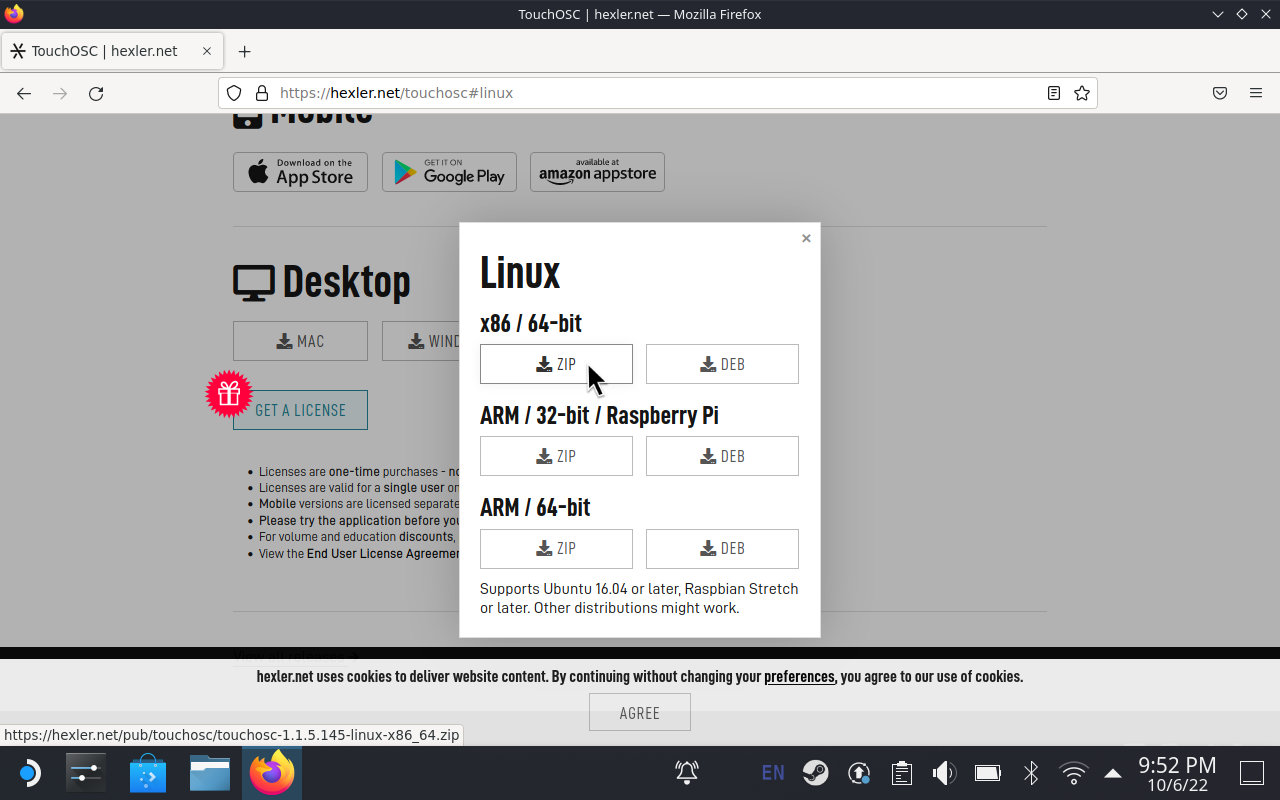This screenshot has height=800, width=1280.
Task: Close the Linux download dialog
Action: point(806,238)
